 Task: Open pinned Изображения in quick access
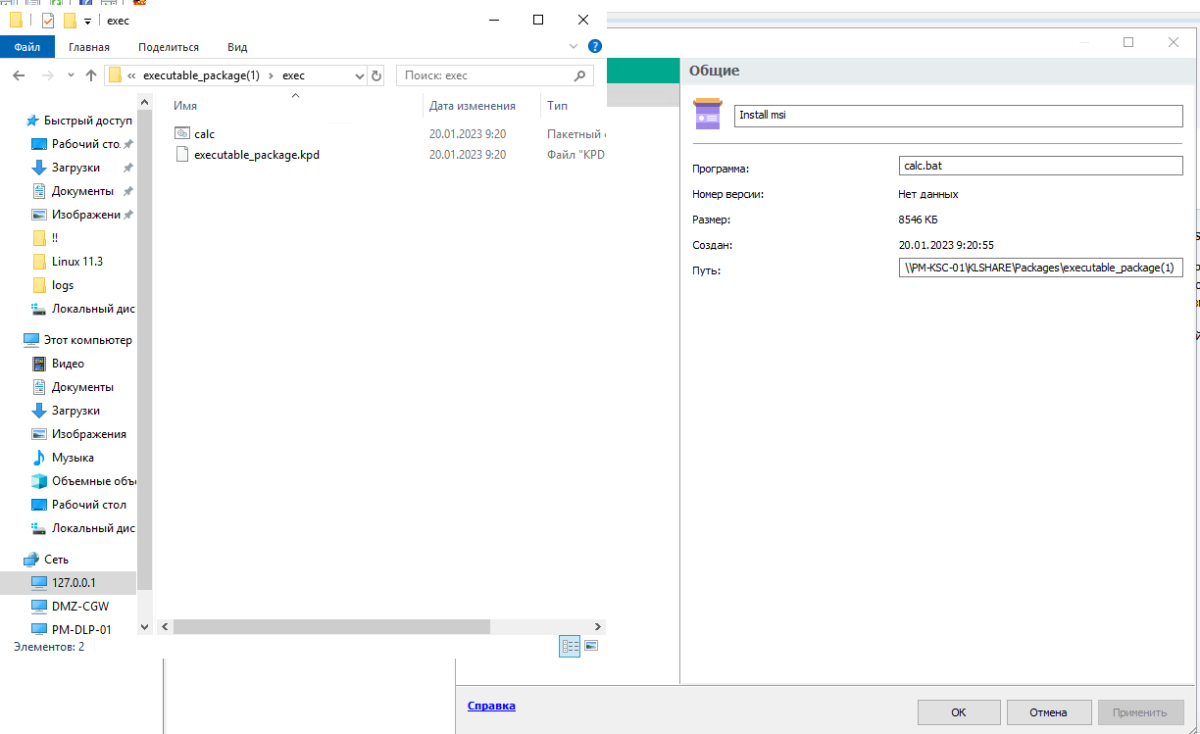85,215
